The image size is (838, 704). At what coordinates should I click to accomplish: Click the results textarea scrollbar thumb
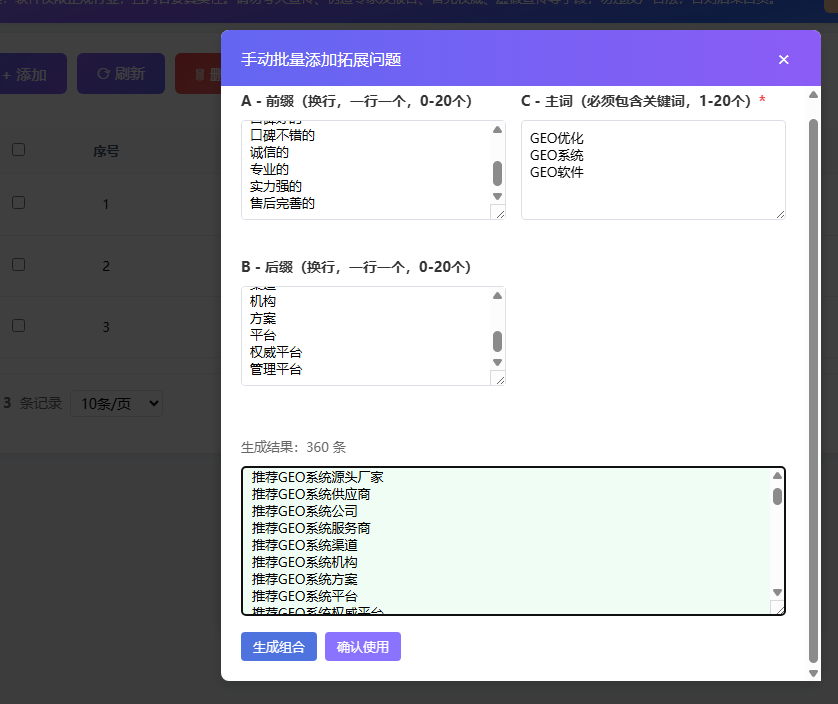tap(778, 497)
